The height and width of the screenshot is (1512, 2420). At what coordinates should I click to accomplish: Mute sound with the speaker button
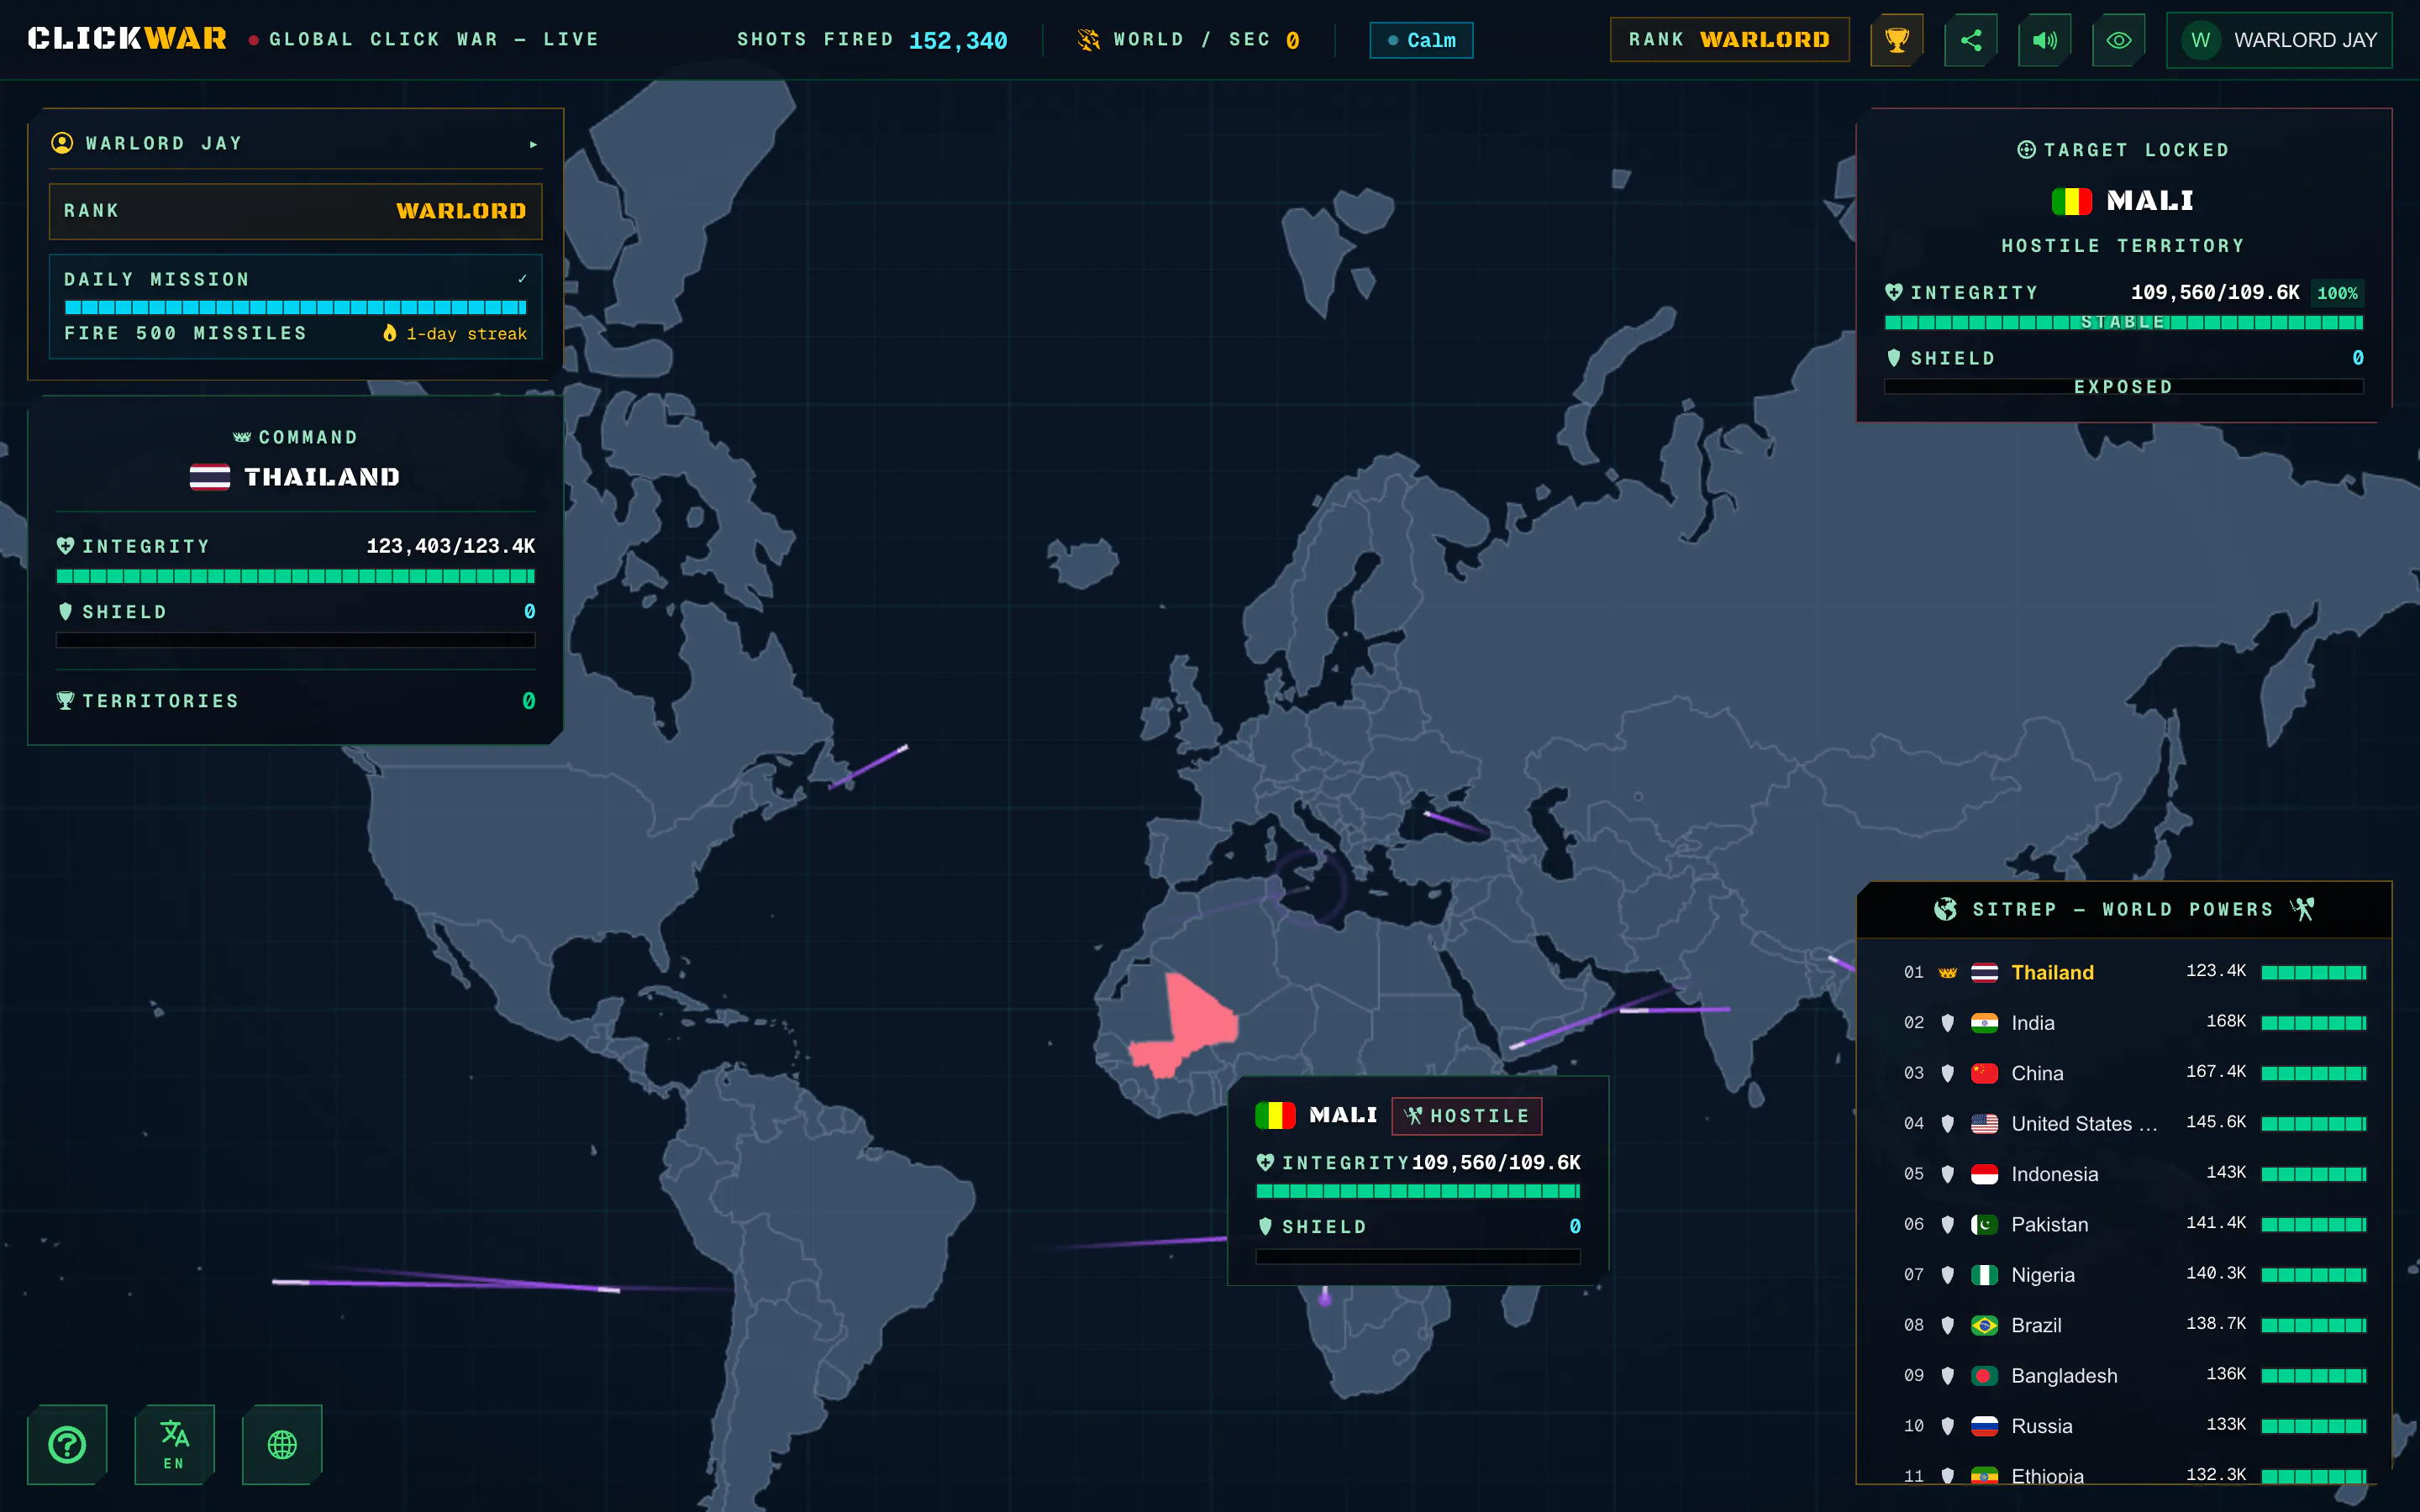(2044, 40)
